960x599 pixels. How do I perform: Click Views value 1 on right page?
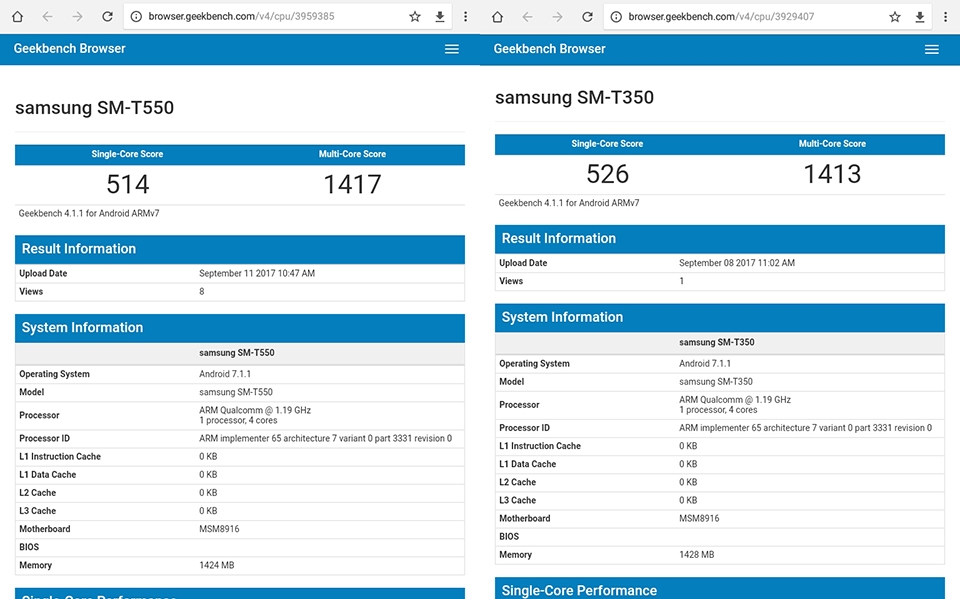pos(681,281)
